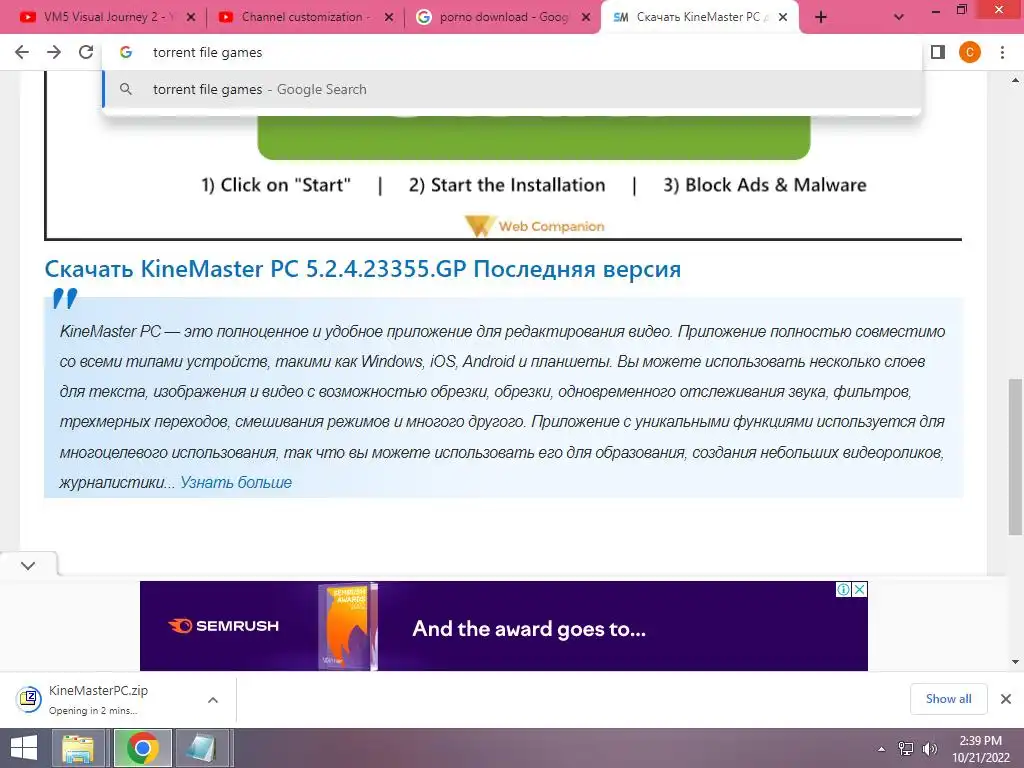This screenshot has width=1024, height=768.
Task: Open a new tab with plus button
Action: [821, 18]
